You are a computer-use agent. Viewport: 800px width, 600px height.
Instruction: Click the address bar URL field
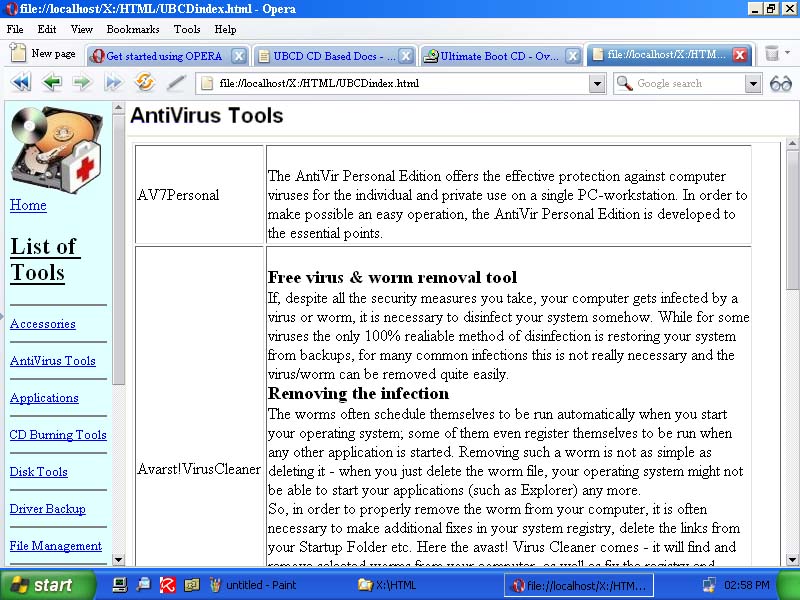(x=400, y=84)
